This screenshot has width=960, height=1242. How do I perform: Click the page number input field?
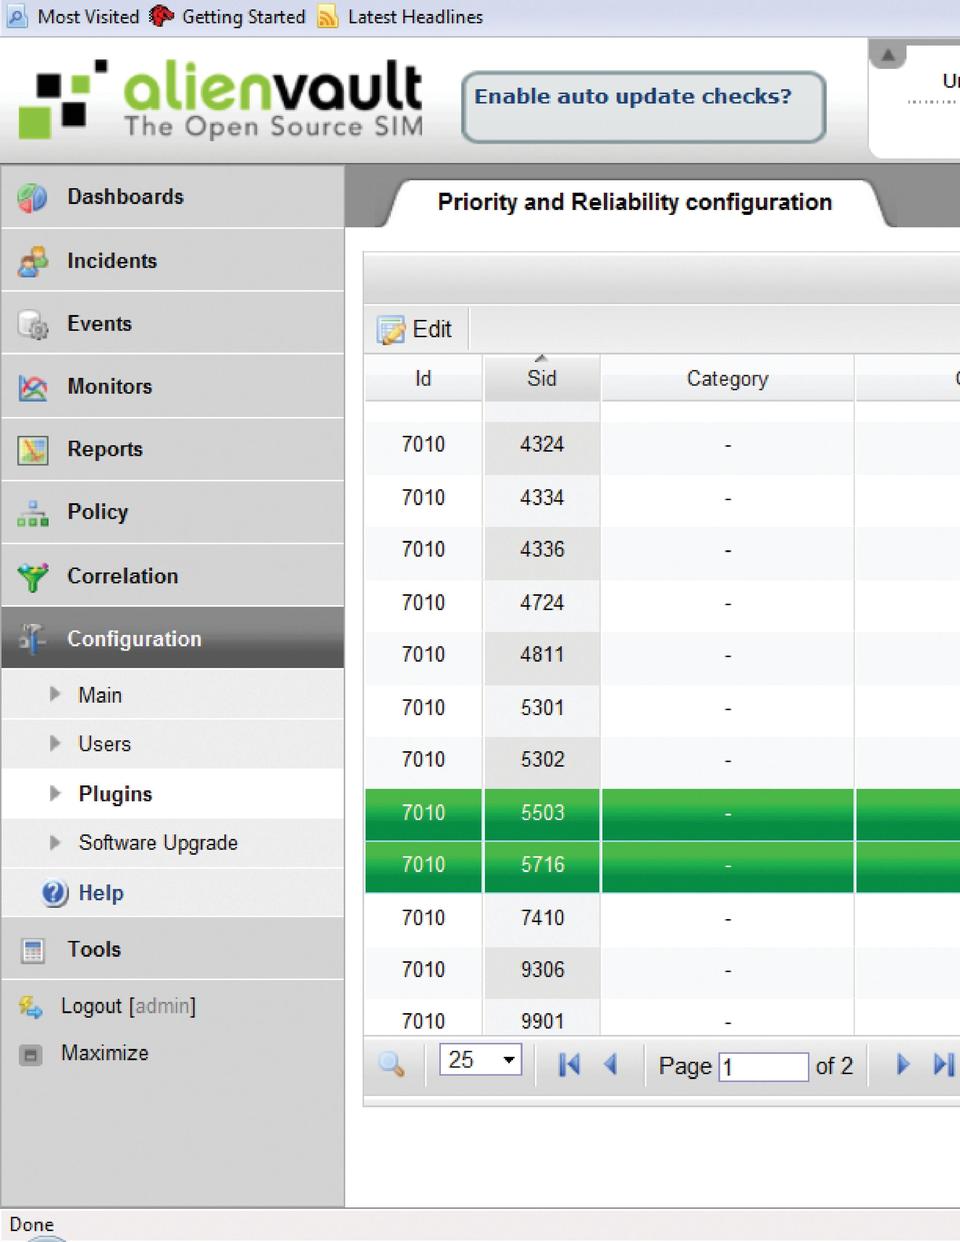763,1066
